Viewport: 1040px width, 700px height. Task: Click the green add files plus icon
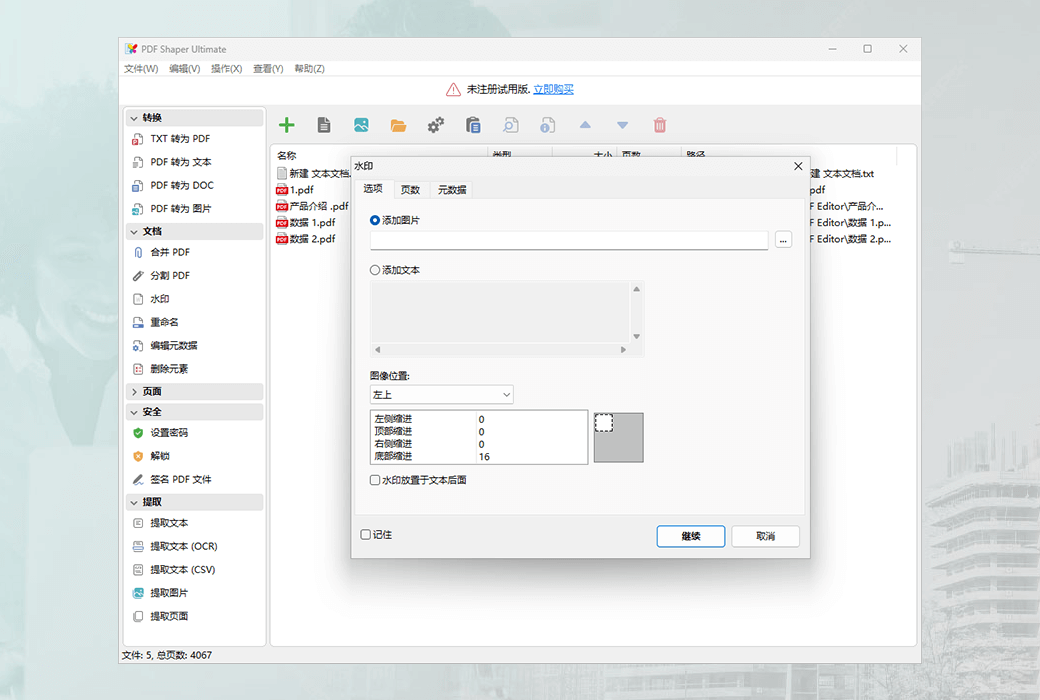287,124
